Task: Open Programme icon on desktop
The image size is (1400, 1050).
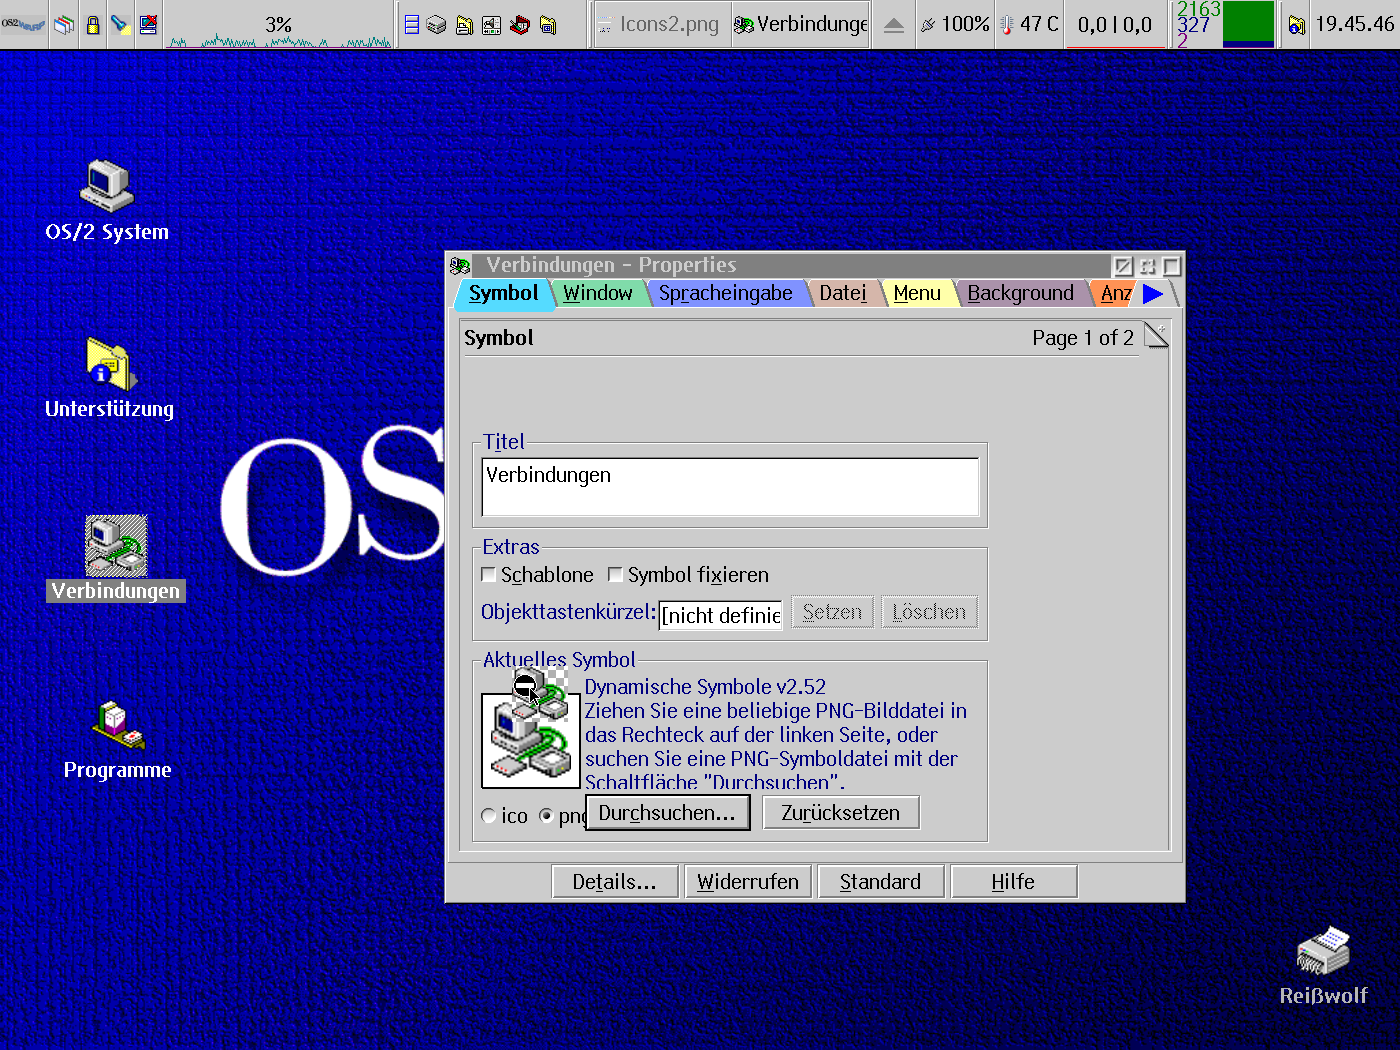Action: pos(118,725)
